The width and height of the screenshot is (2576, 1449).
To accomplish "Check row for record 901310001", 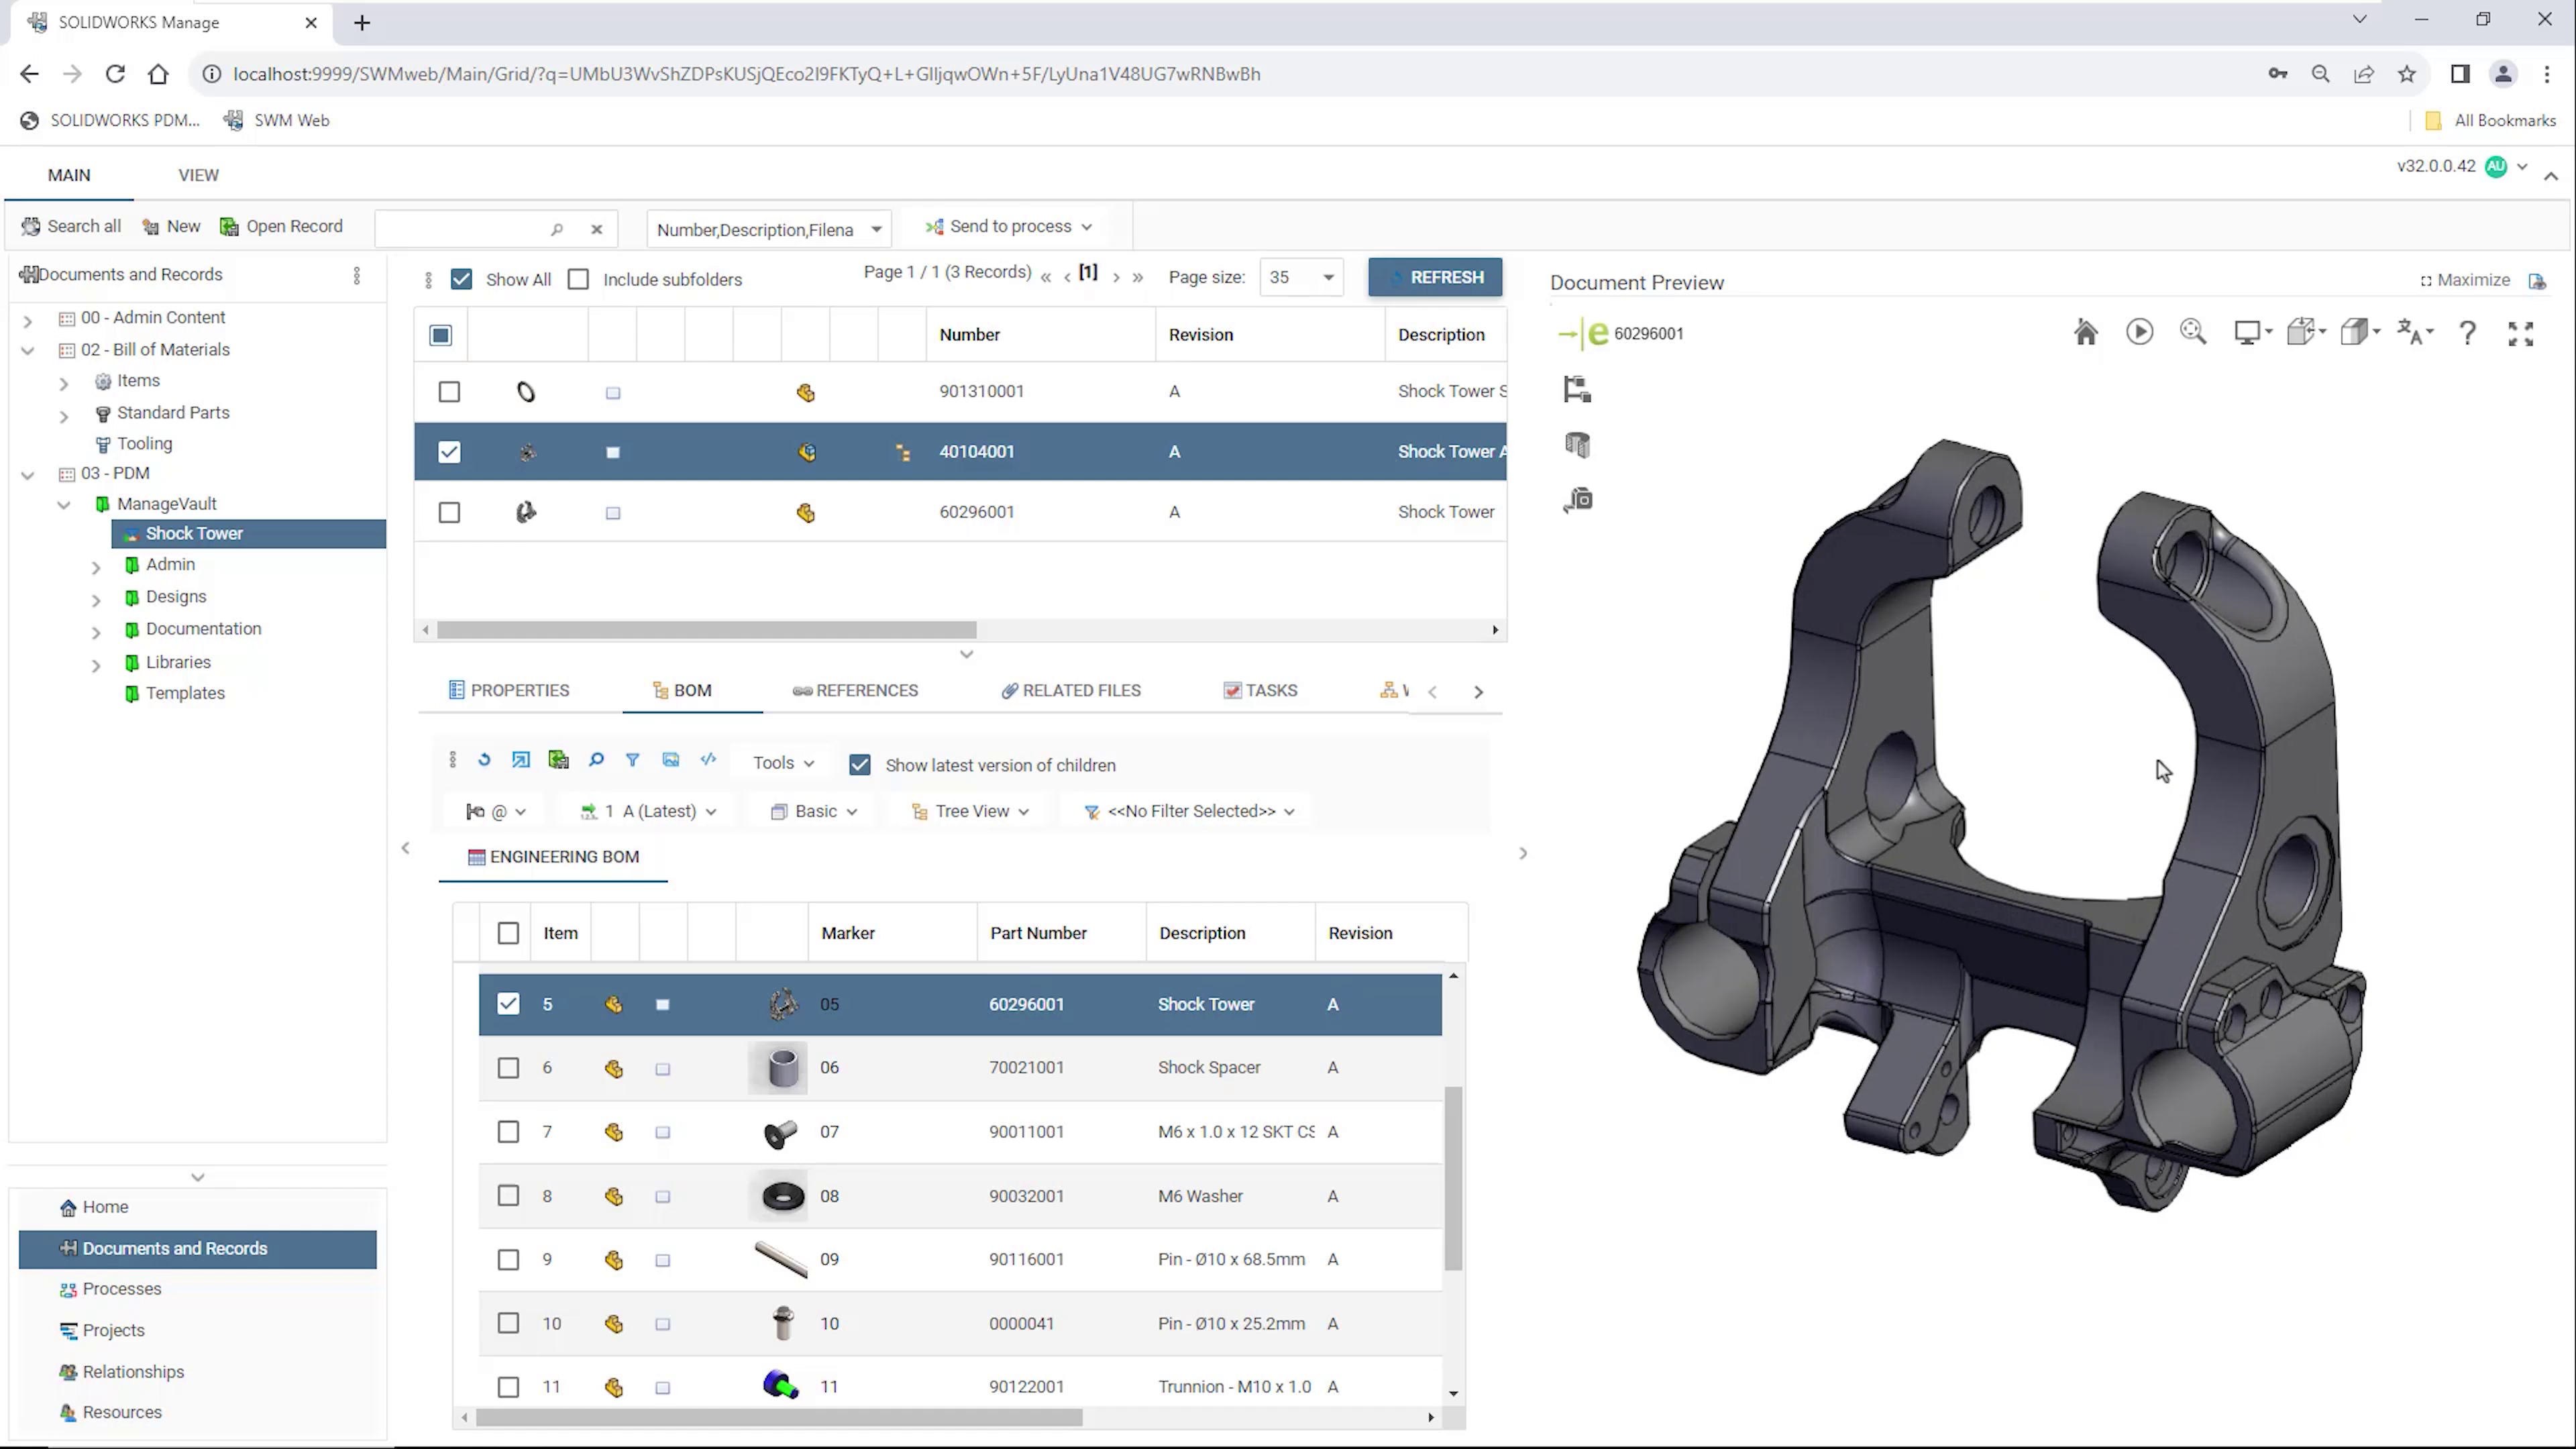I will point(448,391).
